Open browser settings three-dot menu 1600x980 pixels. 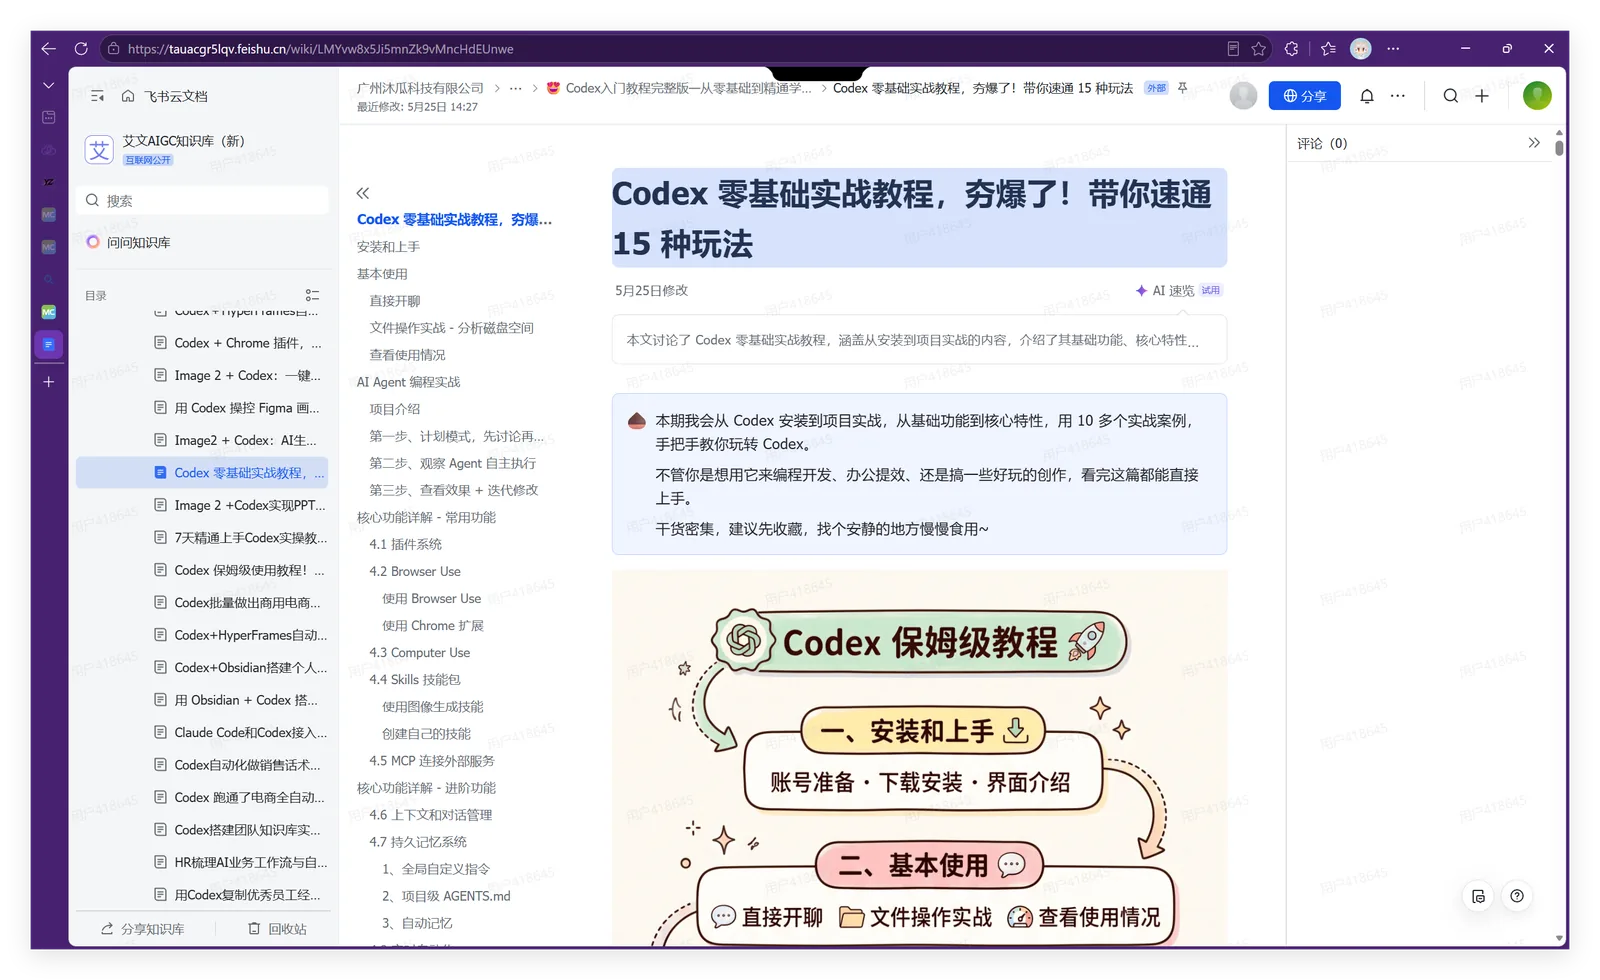click(1393, 48)
